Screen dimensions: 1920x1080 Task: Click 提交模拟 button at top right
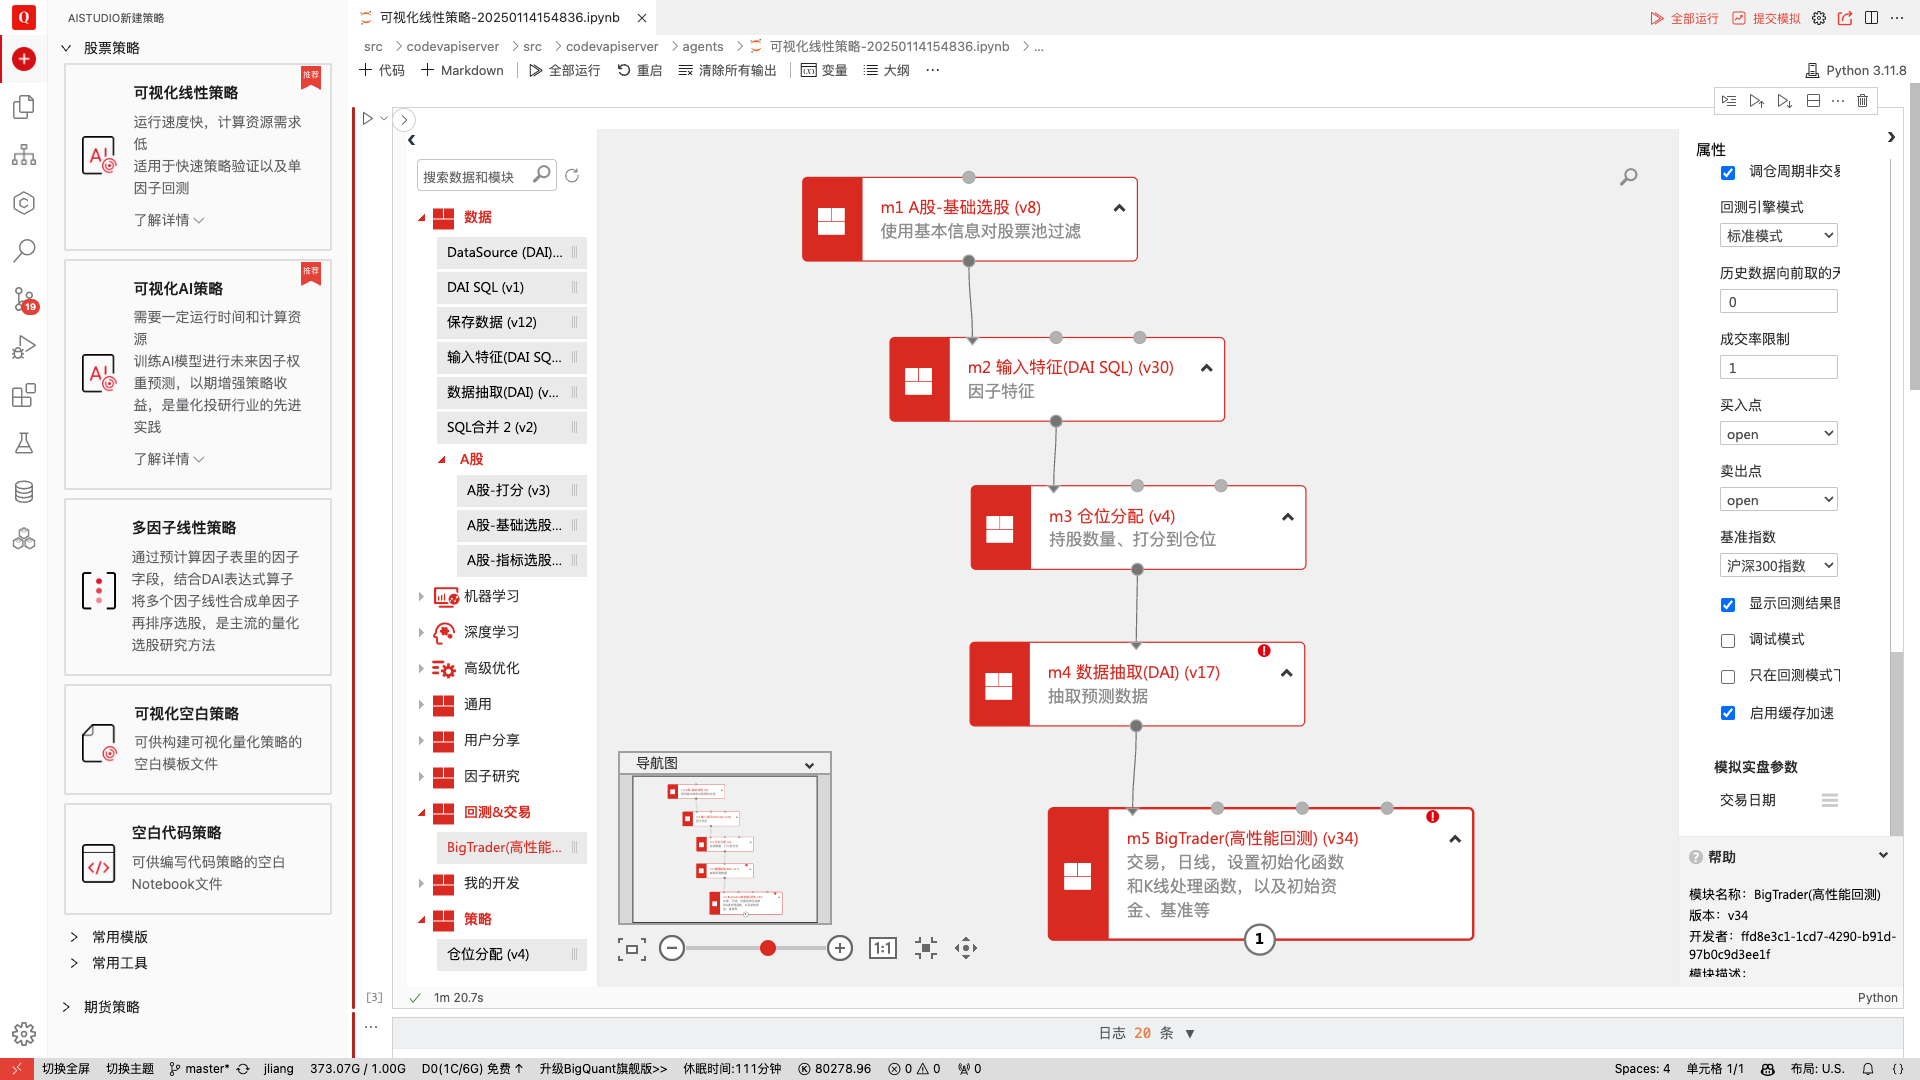(1766, 18)
